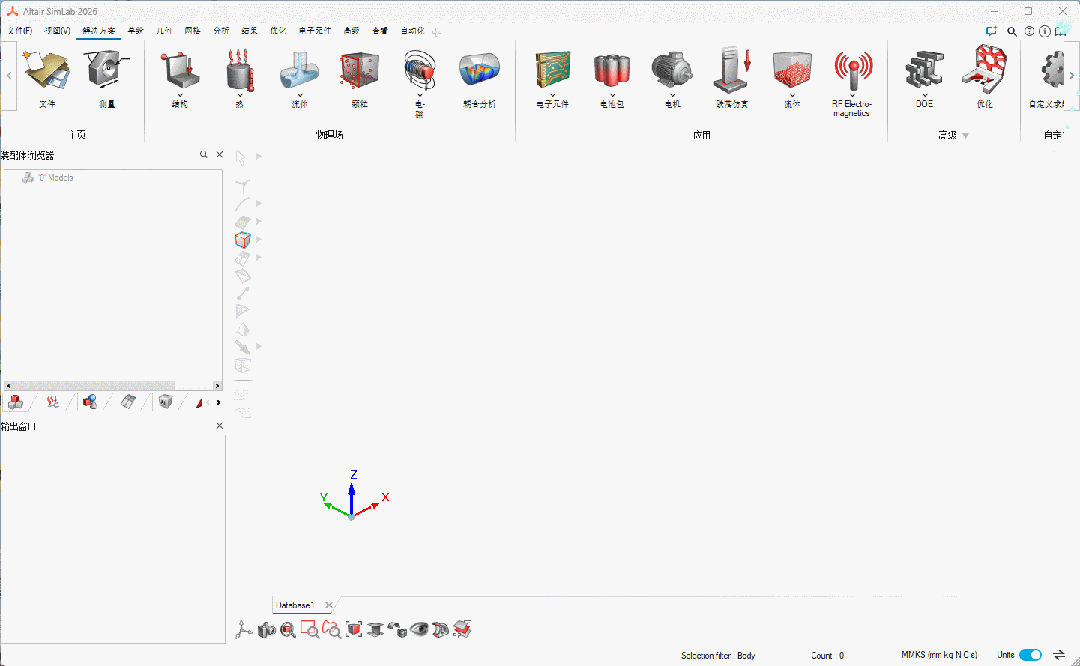The height and width of the screenshot is (666, 1080).
Task: Open the 电机 electric motor icon
Action: 672,71
